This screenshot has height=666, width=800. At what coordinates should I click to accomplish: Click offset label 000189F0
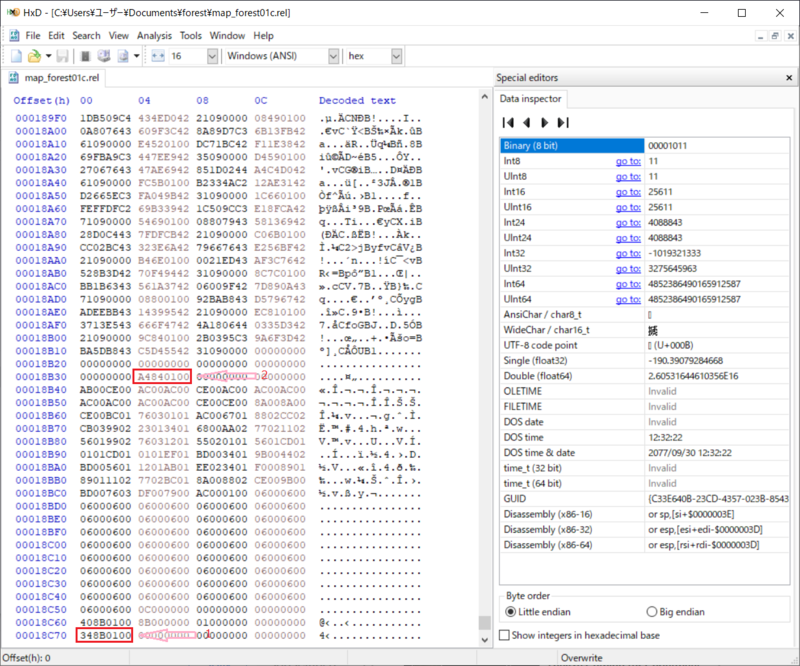[x=41, y=118]
